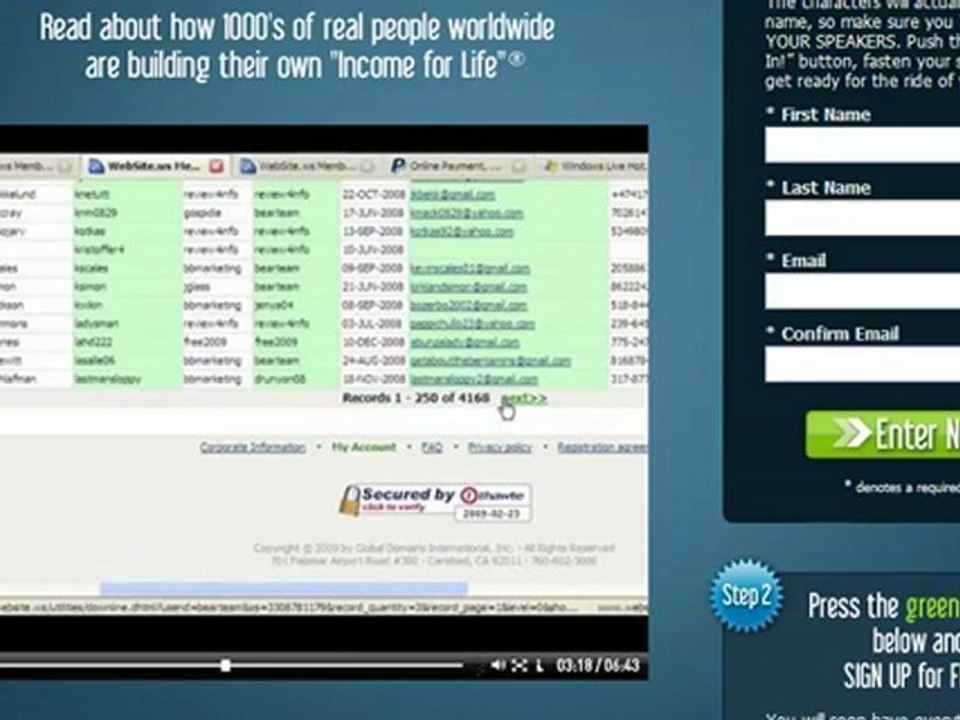
Task: Click the date 08-SEP-2008
Action: point(373,305)
